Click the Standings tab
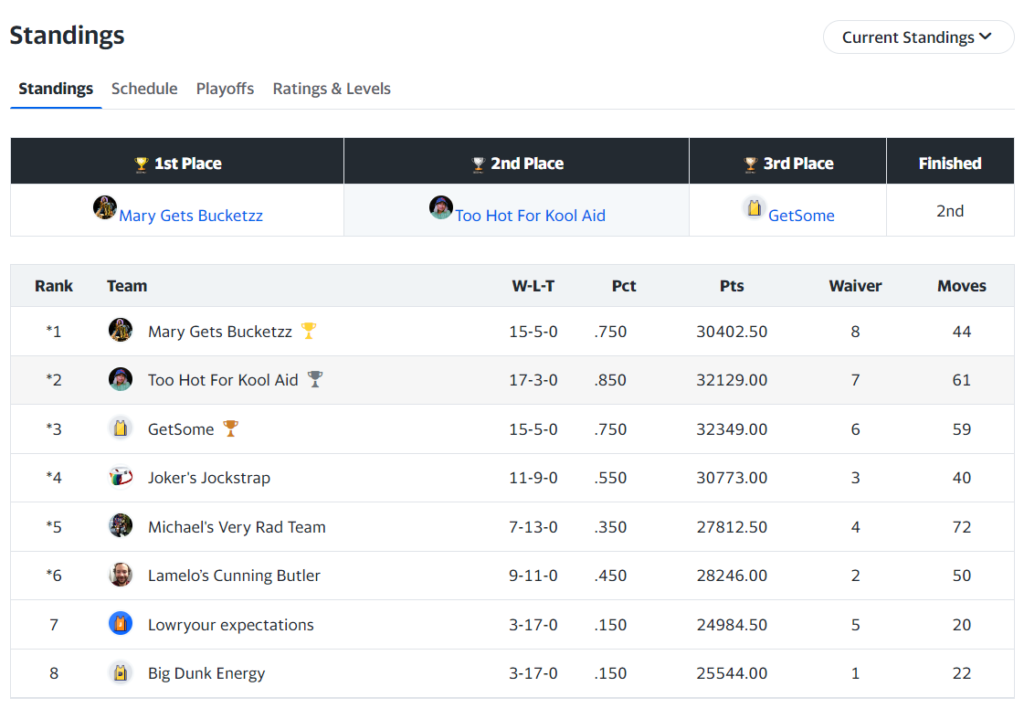Screen dimensions: 1024x708 (56, 89)
